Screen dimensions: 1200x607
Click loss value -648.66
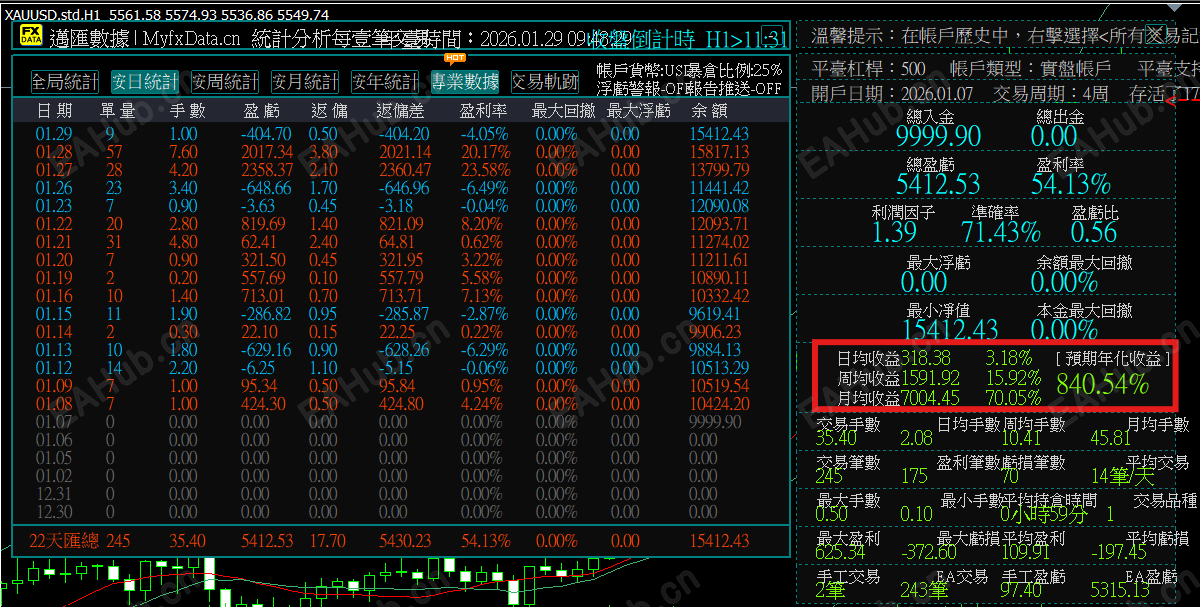[266, 188]
